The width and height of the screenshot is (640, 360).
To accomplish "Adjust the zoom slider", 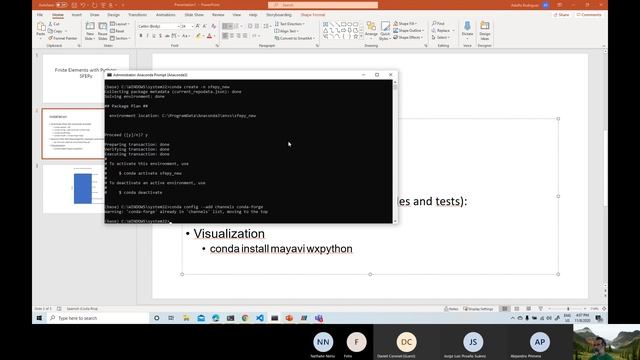I will coord(568,309).
